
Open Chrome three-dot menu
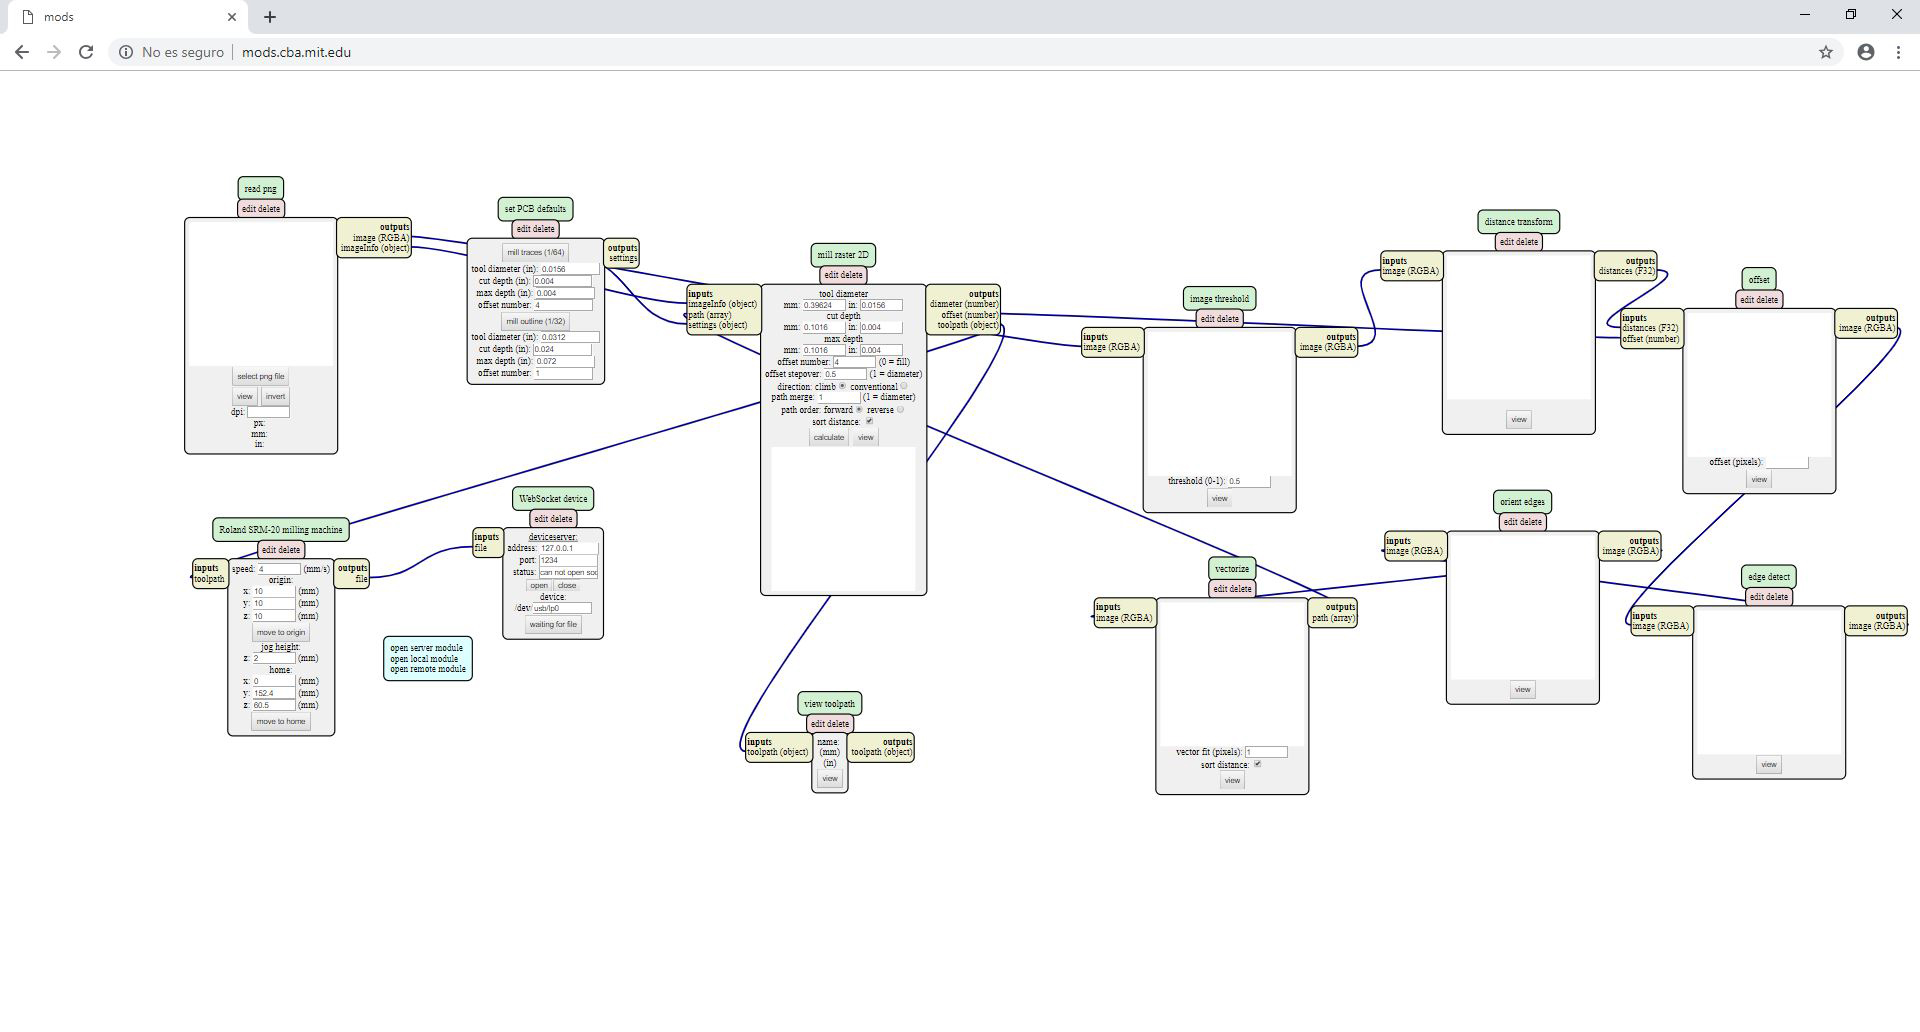point(1898,52)
